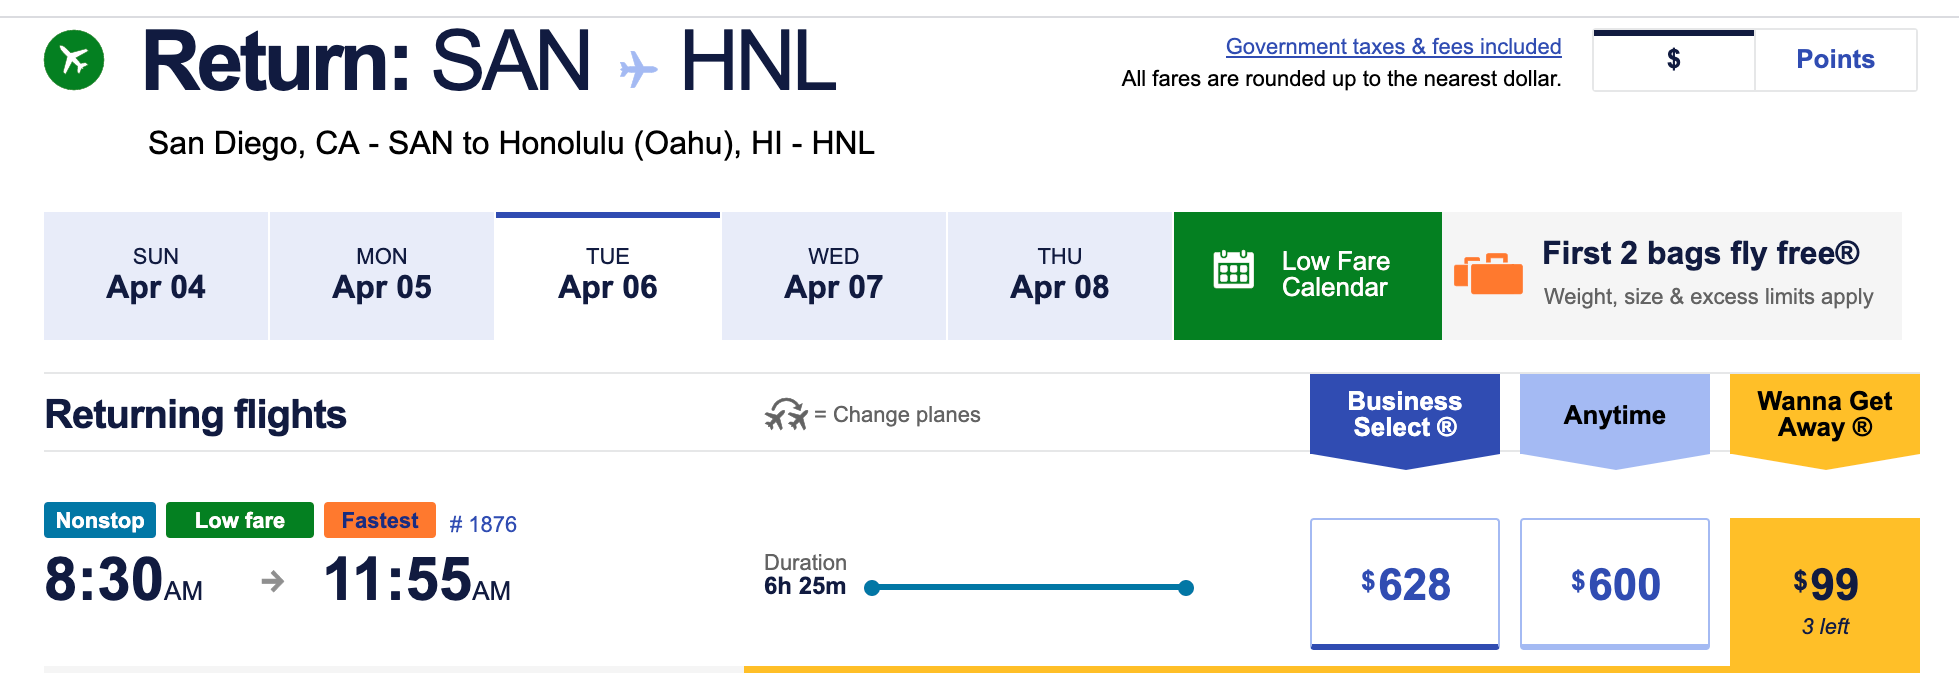Switch fare display to Points
The width and height of the screenshot is (1959, 673).
click(x=1835, y=60)
